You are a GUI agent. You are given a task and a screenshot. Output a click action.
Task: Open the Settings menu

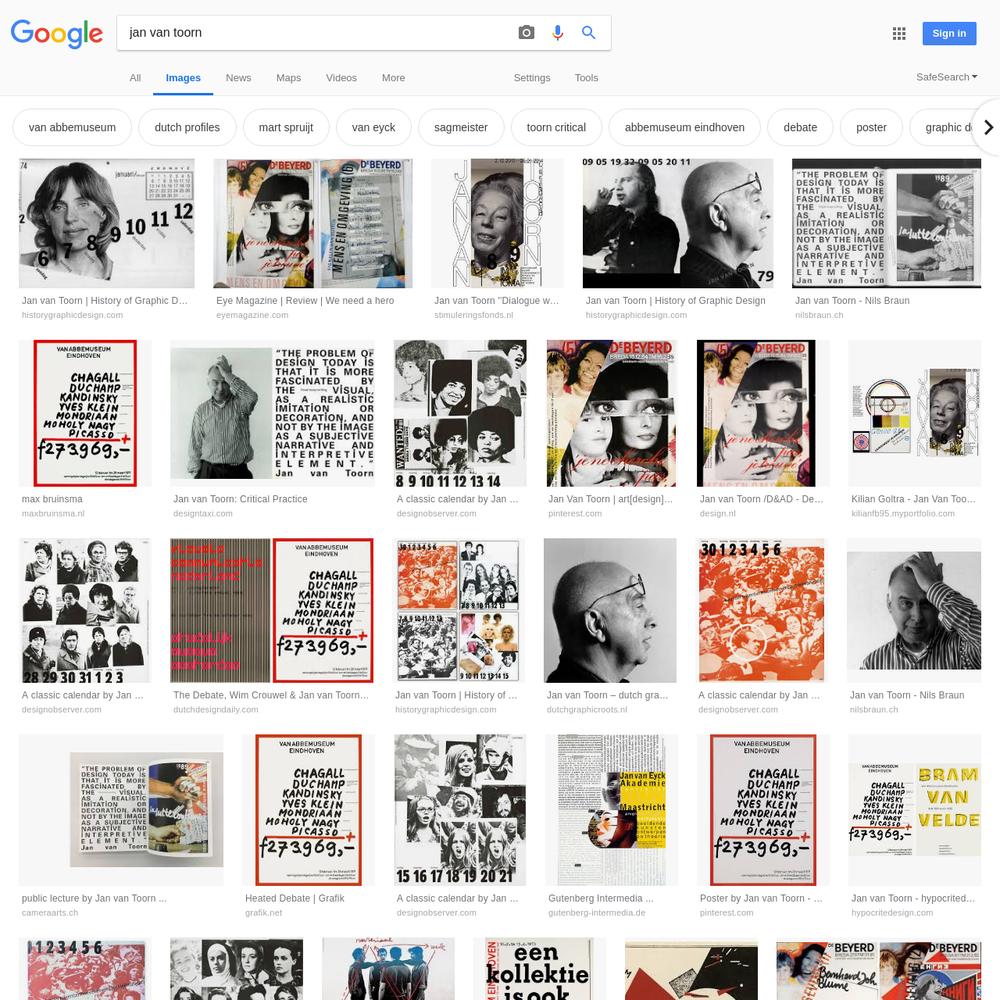(x=532, y=78)
